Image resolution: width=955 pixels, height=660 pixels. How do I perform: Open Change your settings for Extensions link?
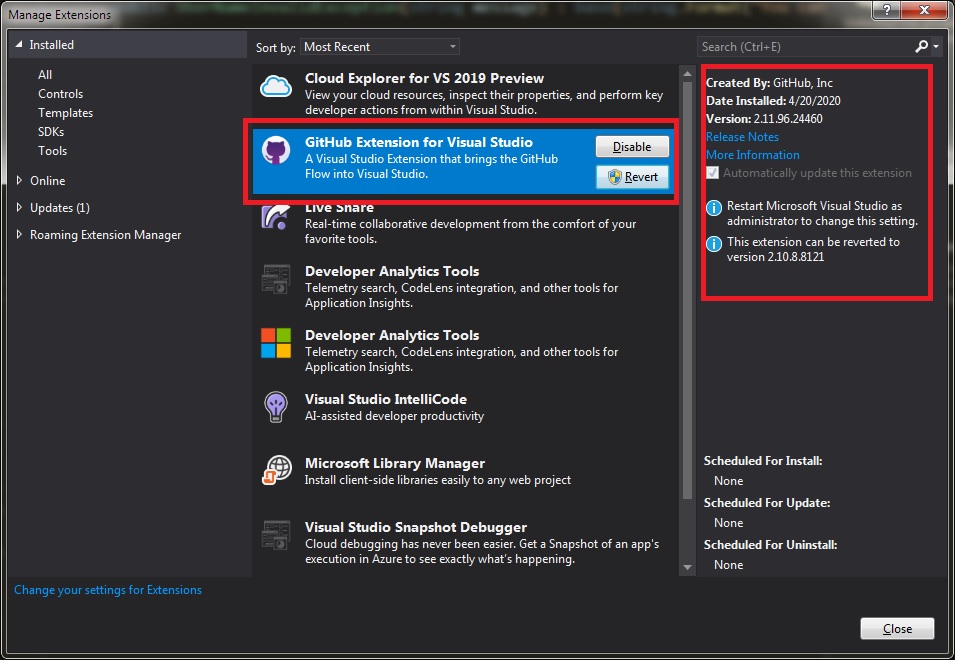(x=108, y=590)
